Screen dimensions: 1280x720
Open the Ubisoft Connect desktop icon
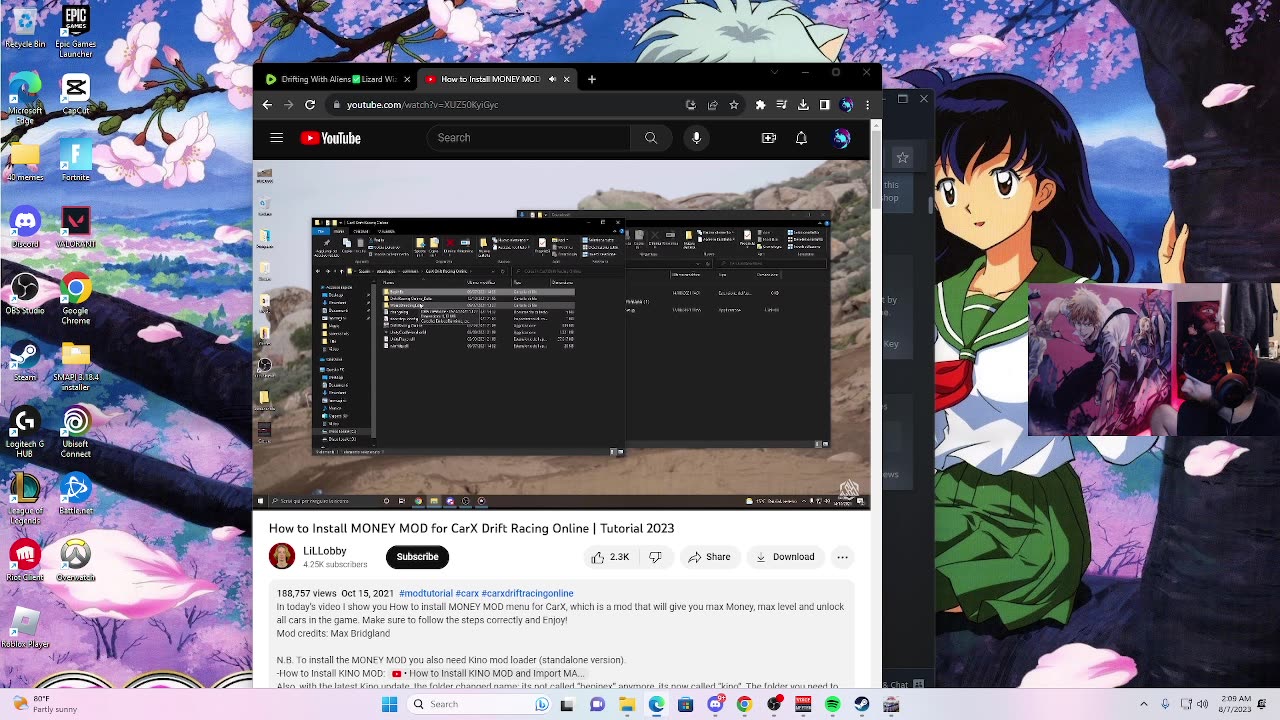point(76,432)
